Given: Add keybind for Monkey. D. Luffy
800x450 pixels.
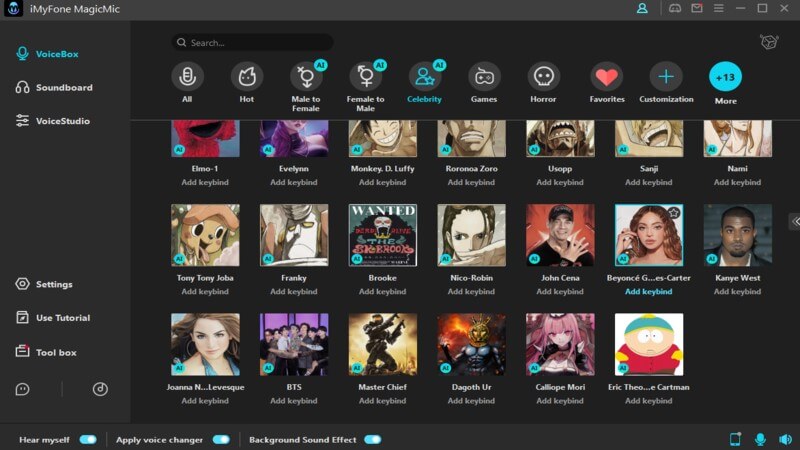Looking at the screenshot, I should (382, 182).
